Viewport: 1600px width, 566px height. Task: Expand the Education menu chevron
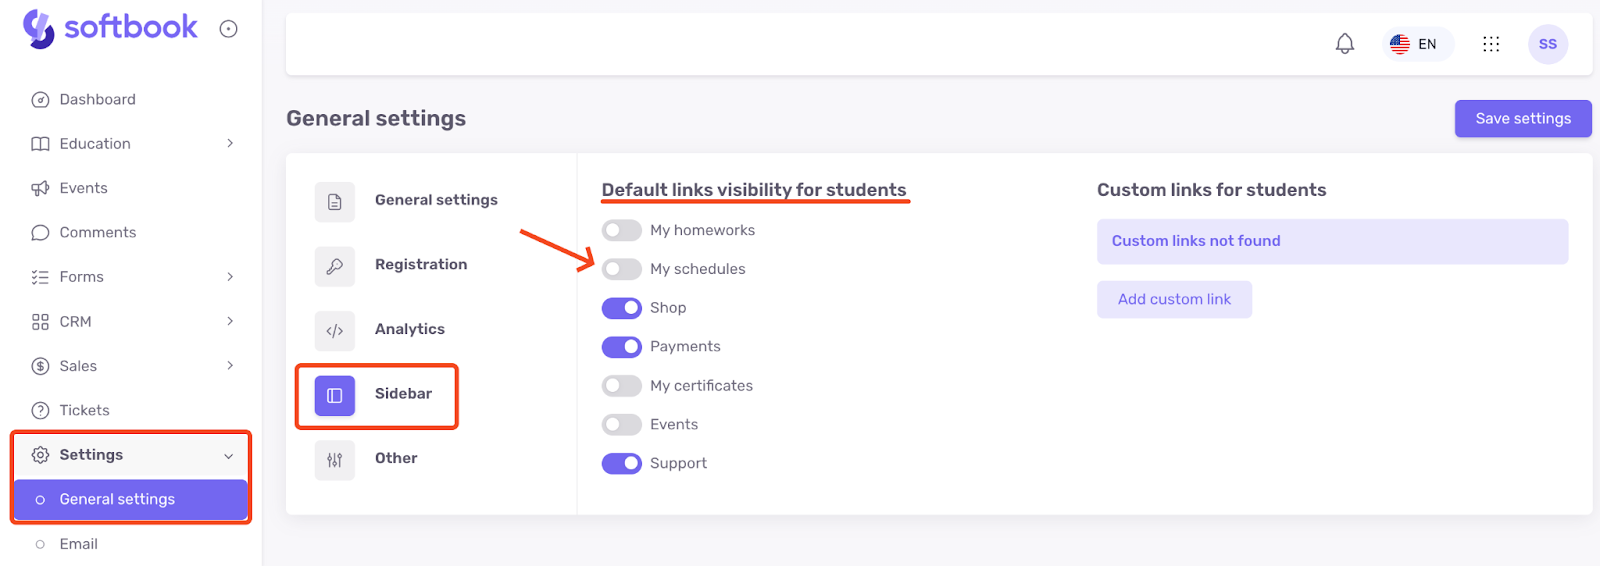tap(230, 144)
